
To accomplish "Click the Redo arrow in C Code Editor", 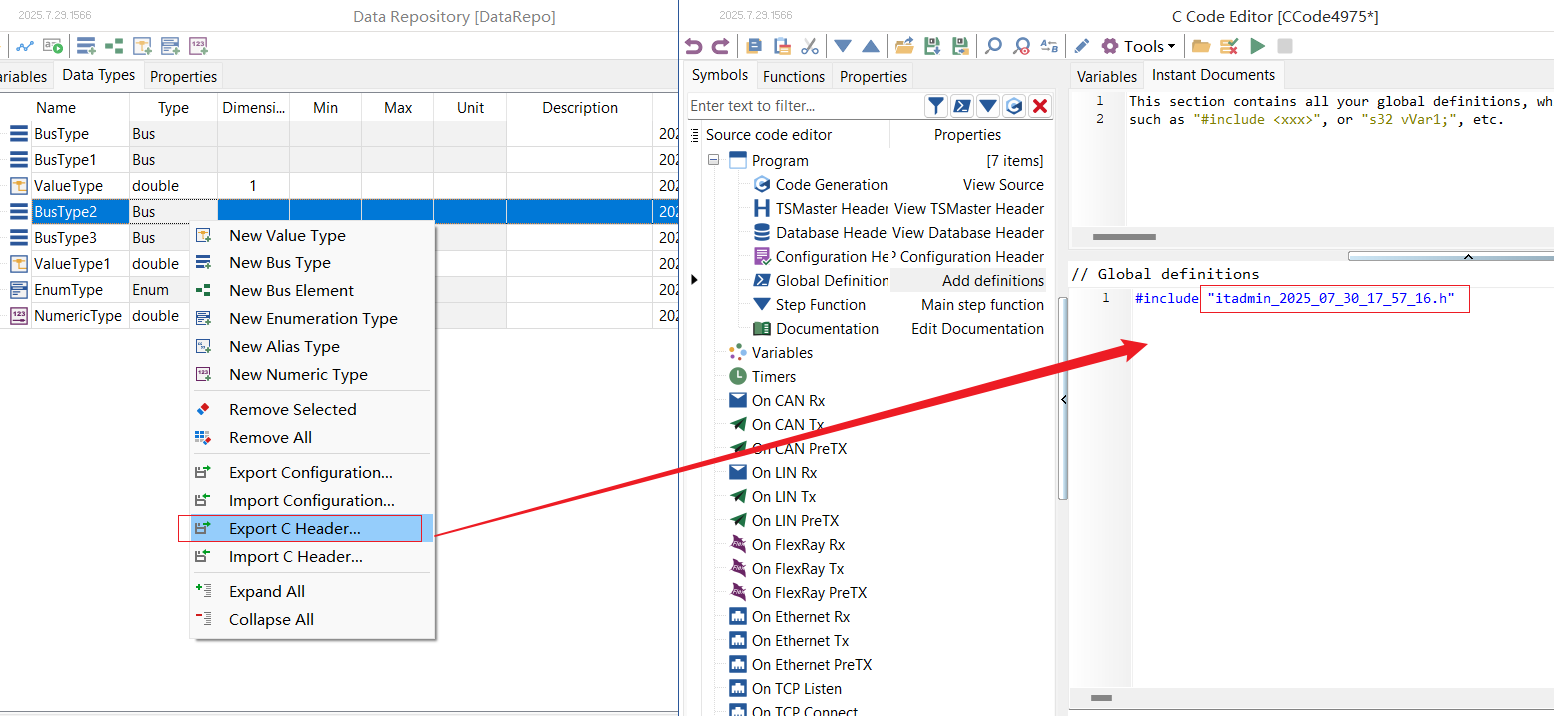I will coord(720,46).
